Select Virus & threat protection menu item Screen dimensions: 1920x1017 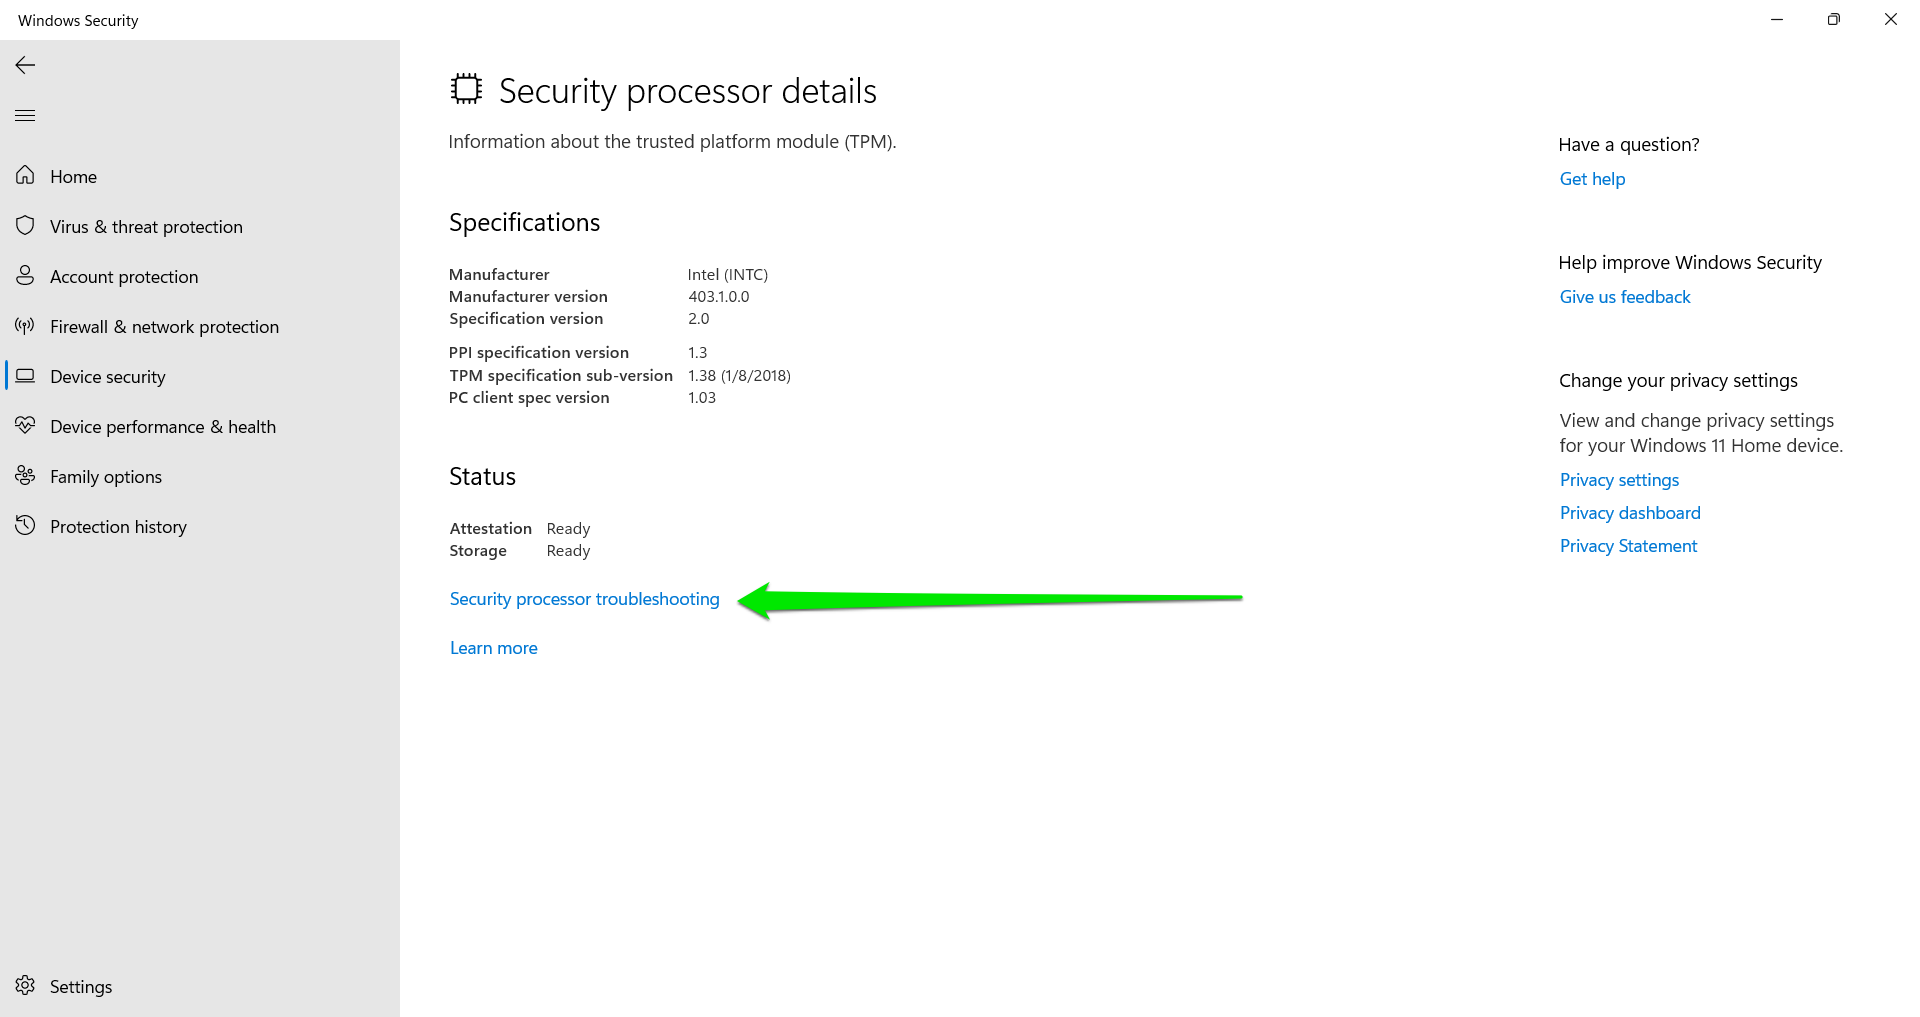click(x=146, y=227)
